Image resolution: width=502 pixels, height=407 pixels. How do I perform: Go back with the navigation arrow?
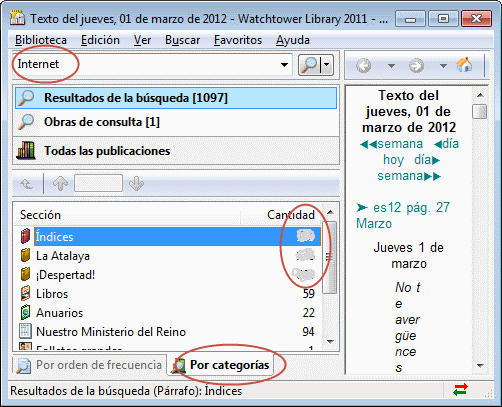pos(364,65)
